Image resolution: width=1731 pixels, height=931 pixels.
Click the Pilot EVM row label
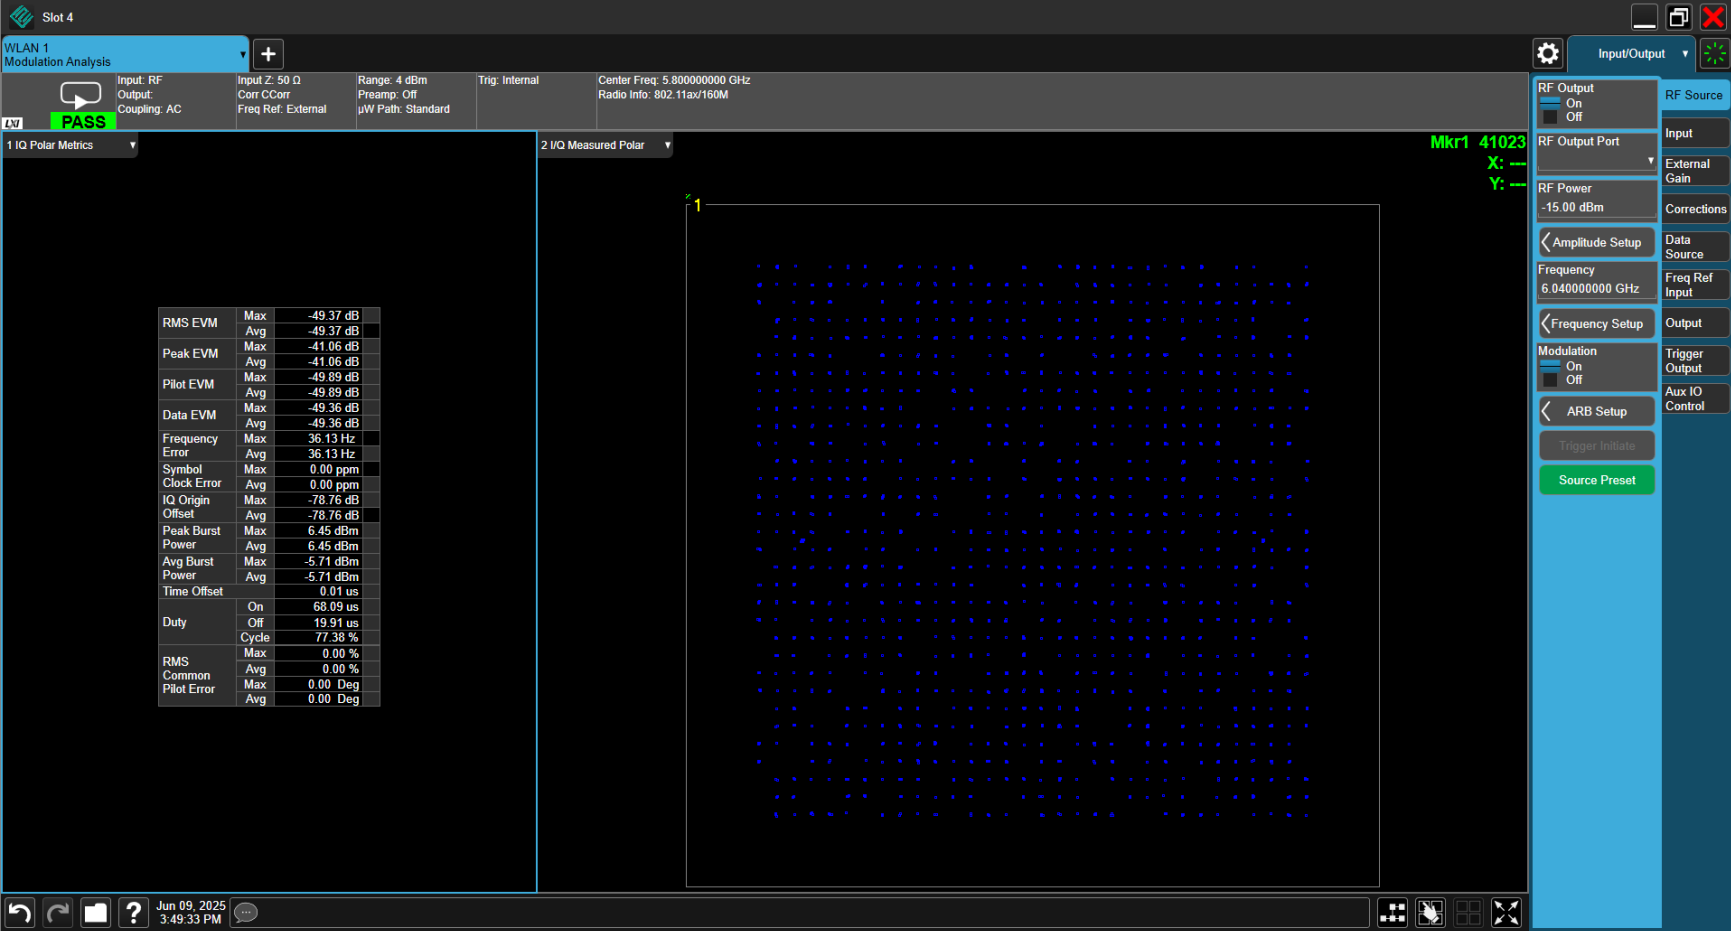(197, 385)
